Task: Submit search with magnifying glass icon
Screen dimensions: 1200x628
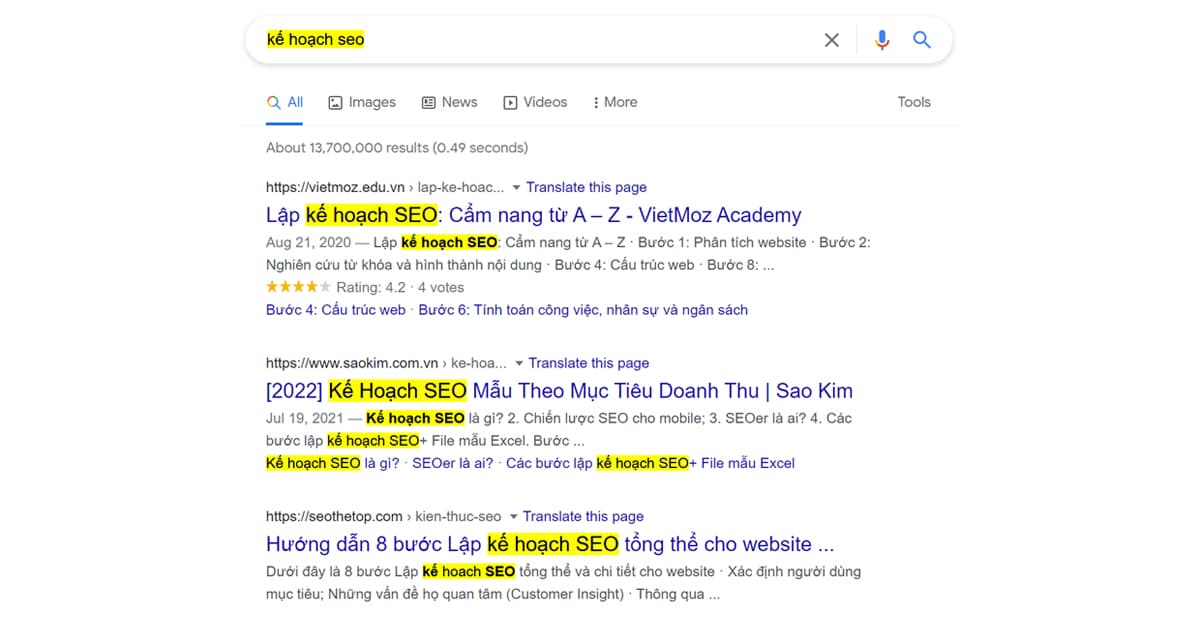Action: click(x=922, y=40)
